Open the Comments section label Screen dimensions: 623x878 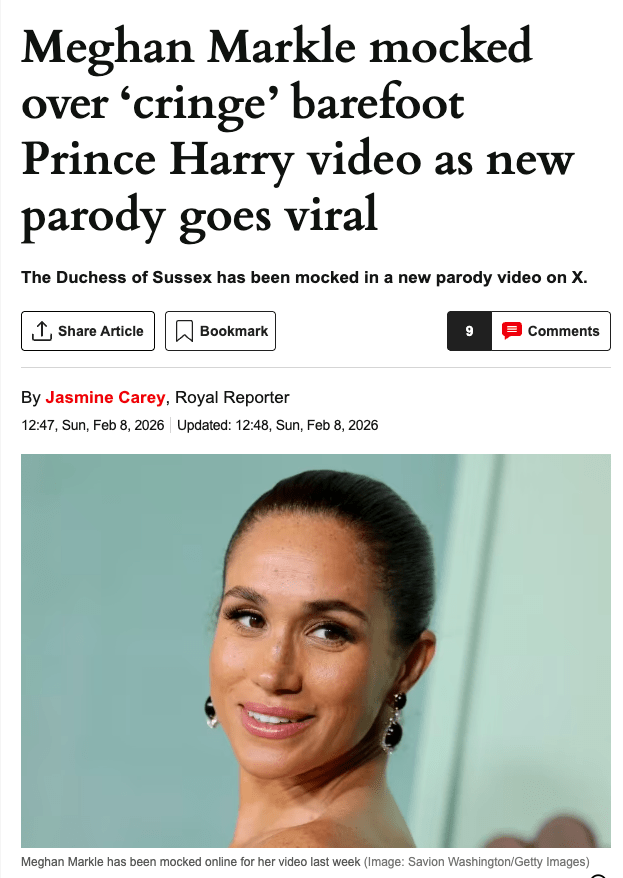[563, 331]
